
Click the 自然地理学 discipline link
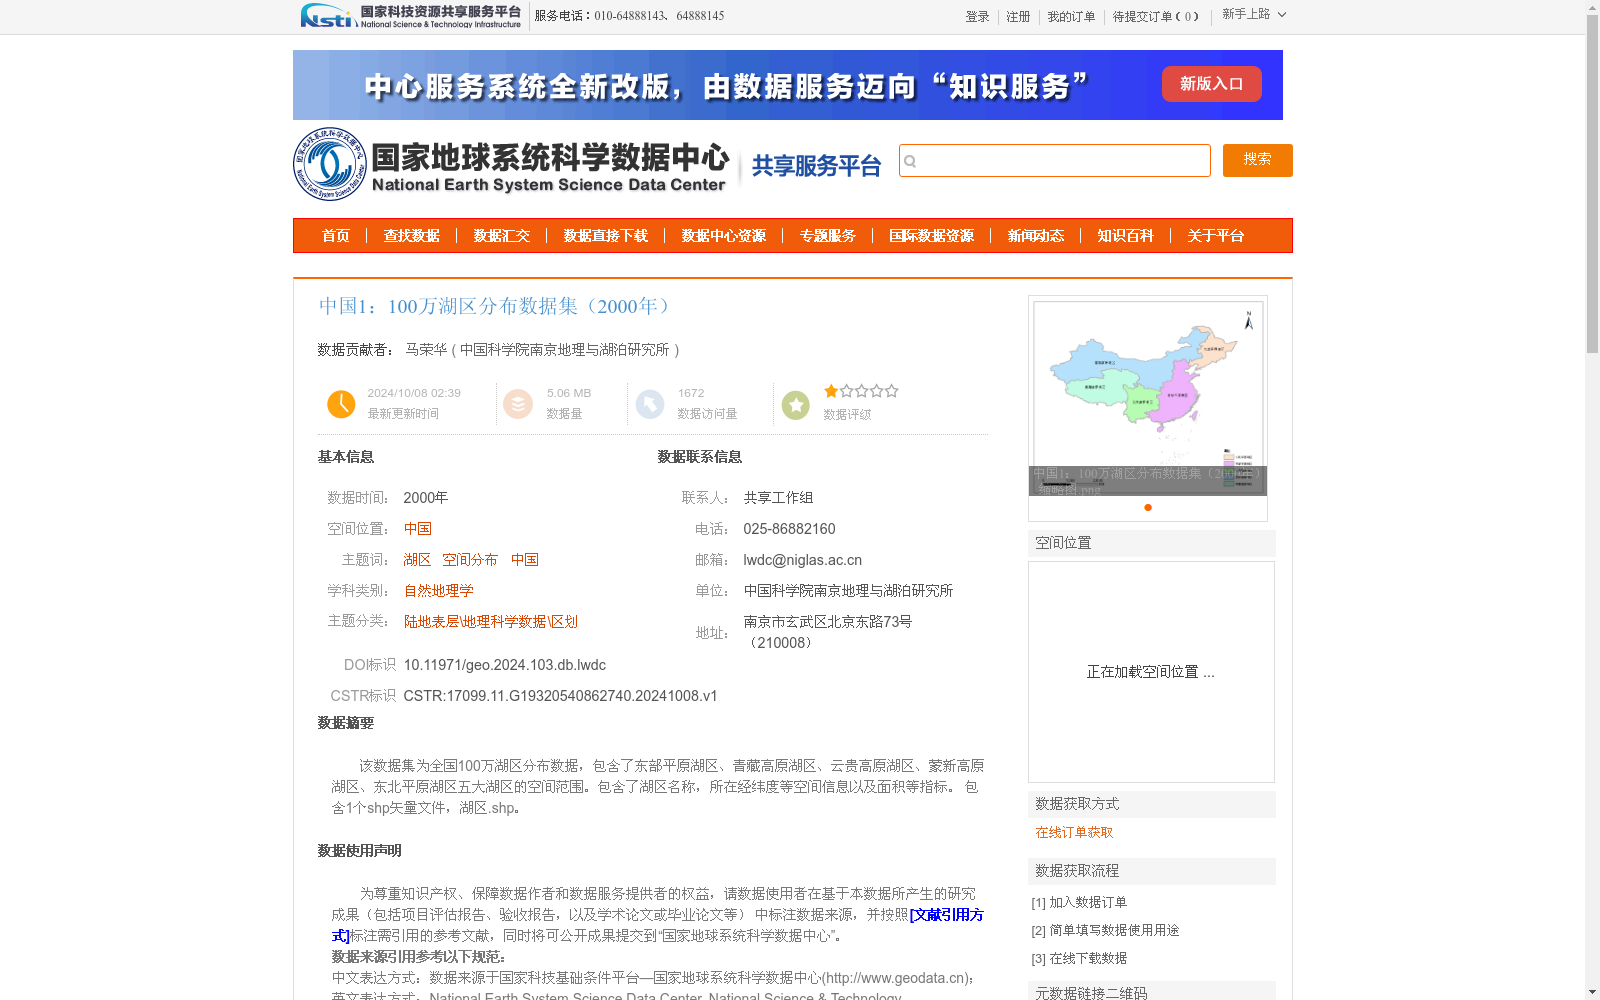coord(439,591)
